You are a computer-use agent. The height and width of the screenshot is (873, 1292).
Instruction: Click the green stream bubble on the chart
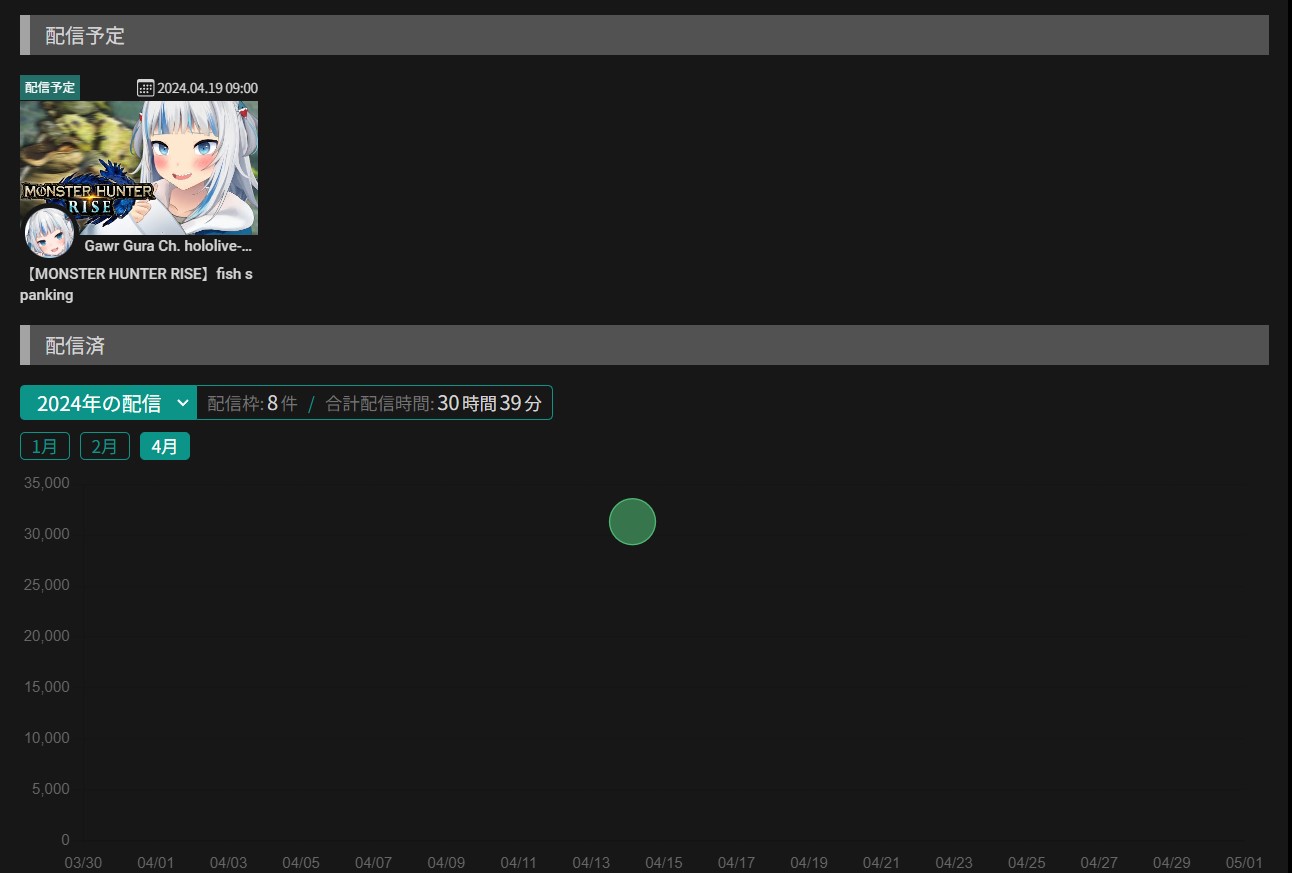(632, 521)
